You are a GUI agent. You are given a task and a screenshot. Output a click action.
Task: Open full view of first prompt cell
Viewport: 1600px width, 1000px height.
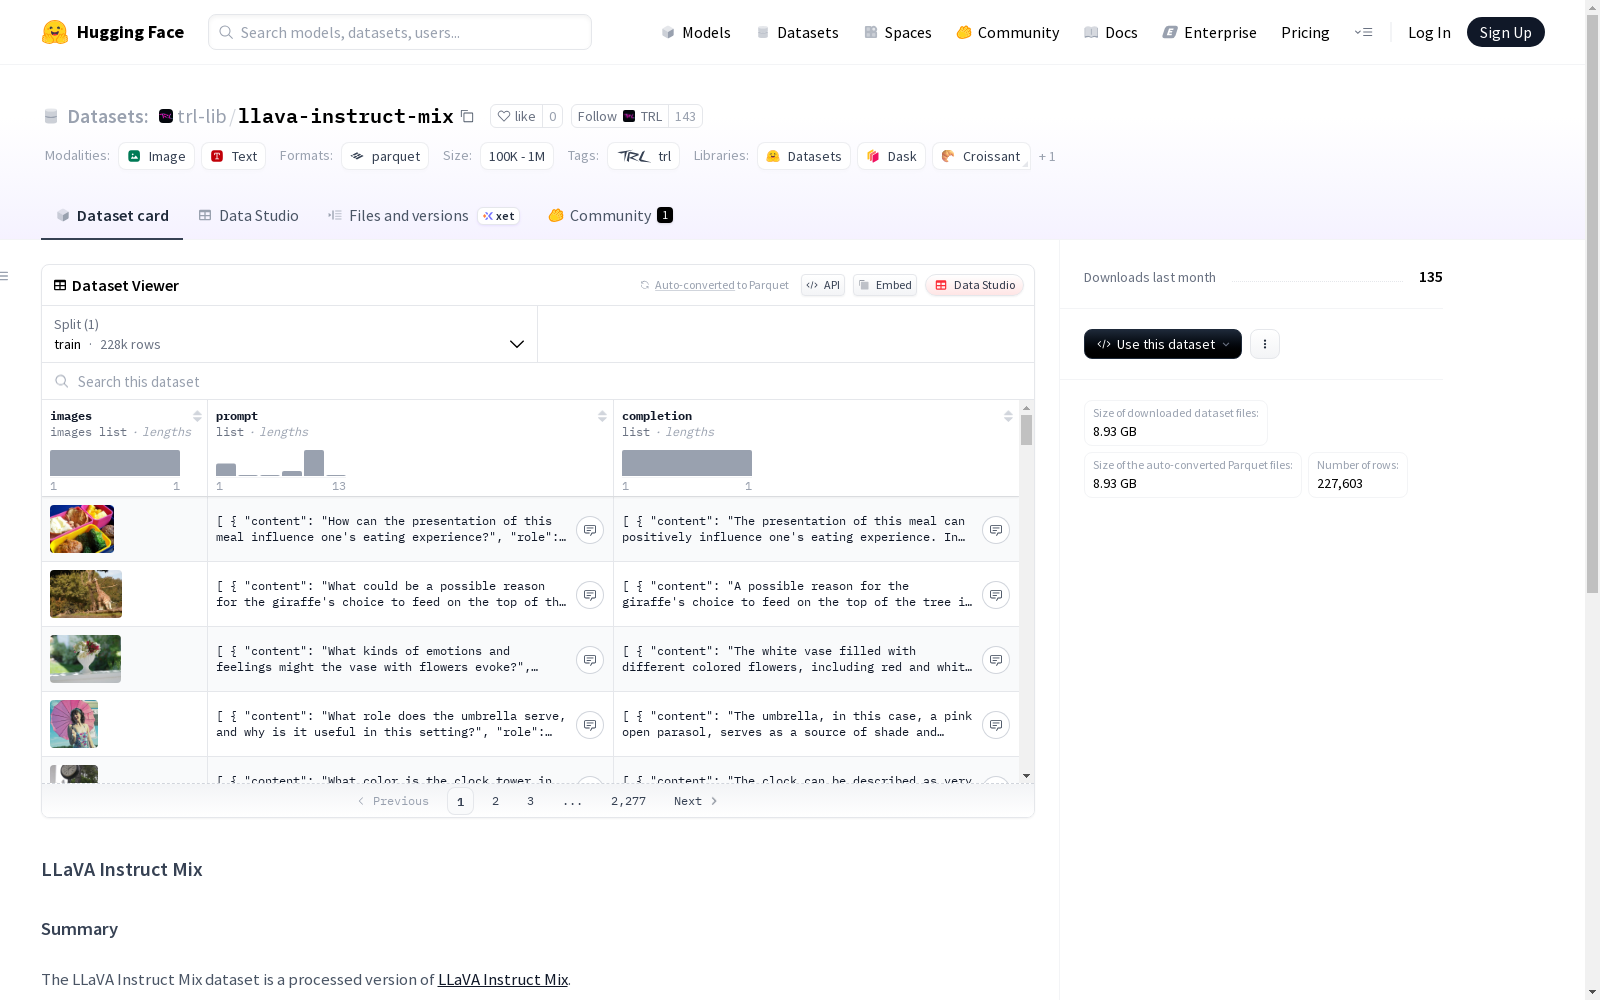point(590,530)
